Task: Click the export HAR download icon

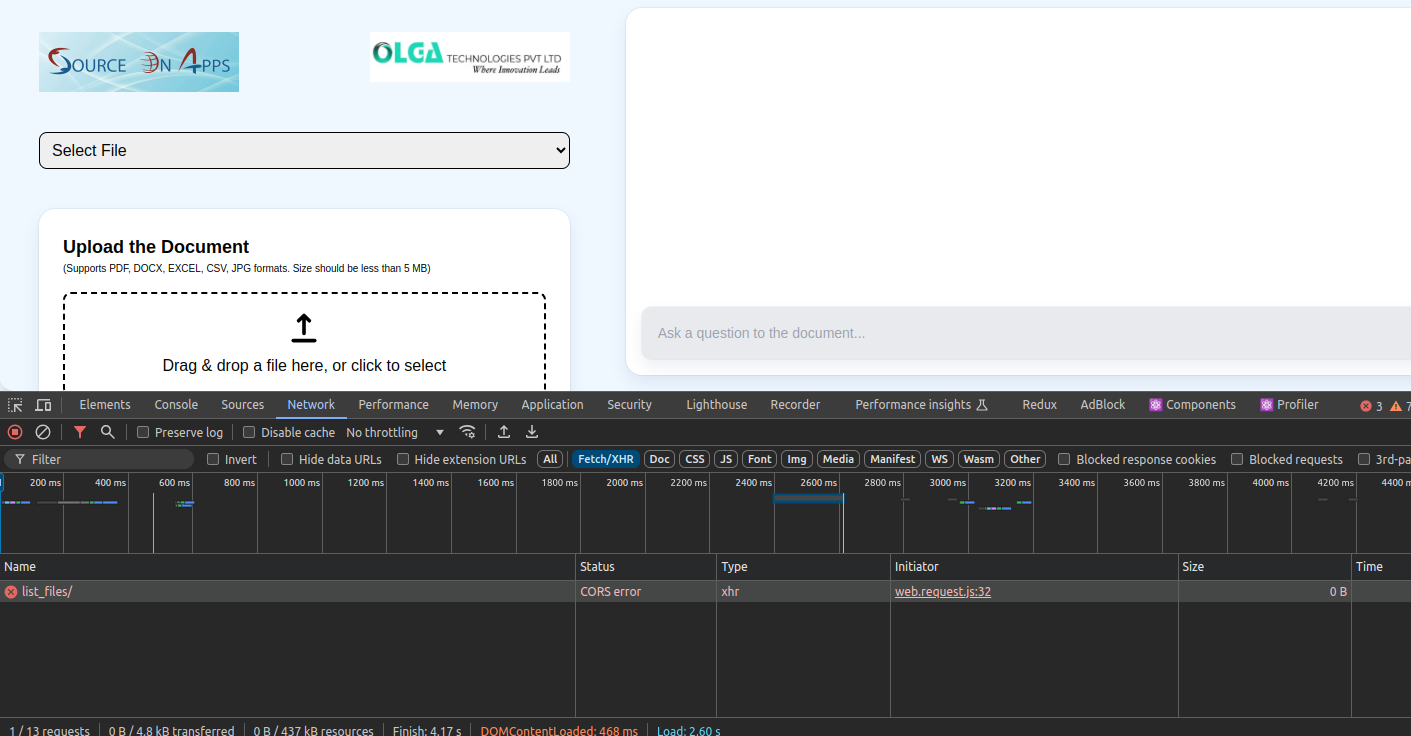Action: [x=532, y=432]
